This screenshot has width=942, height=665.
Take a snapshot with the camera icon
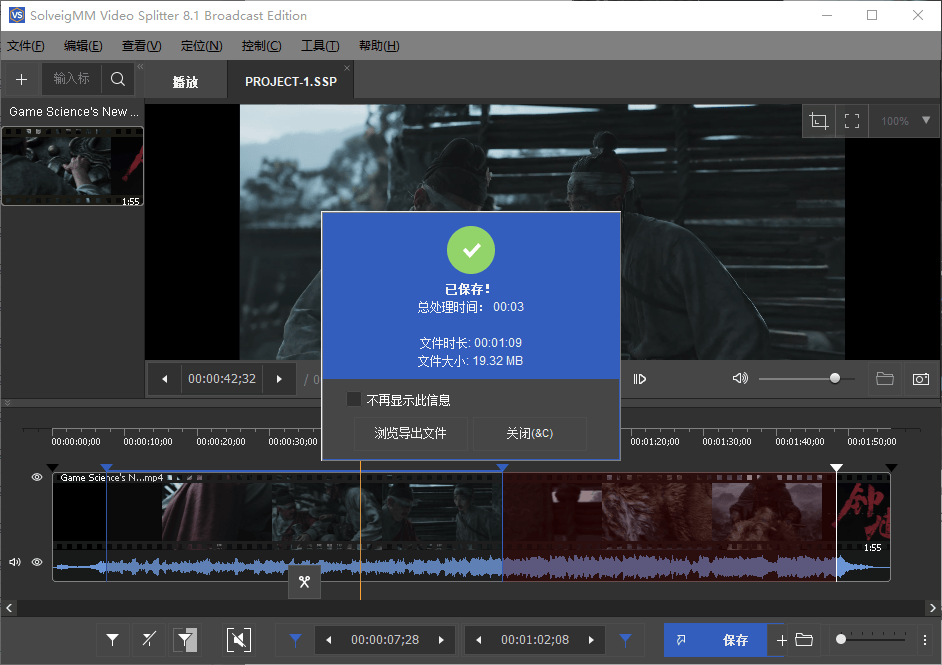point(921,378)
